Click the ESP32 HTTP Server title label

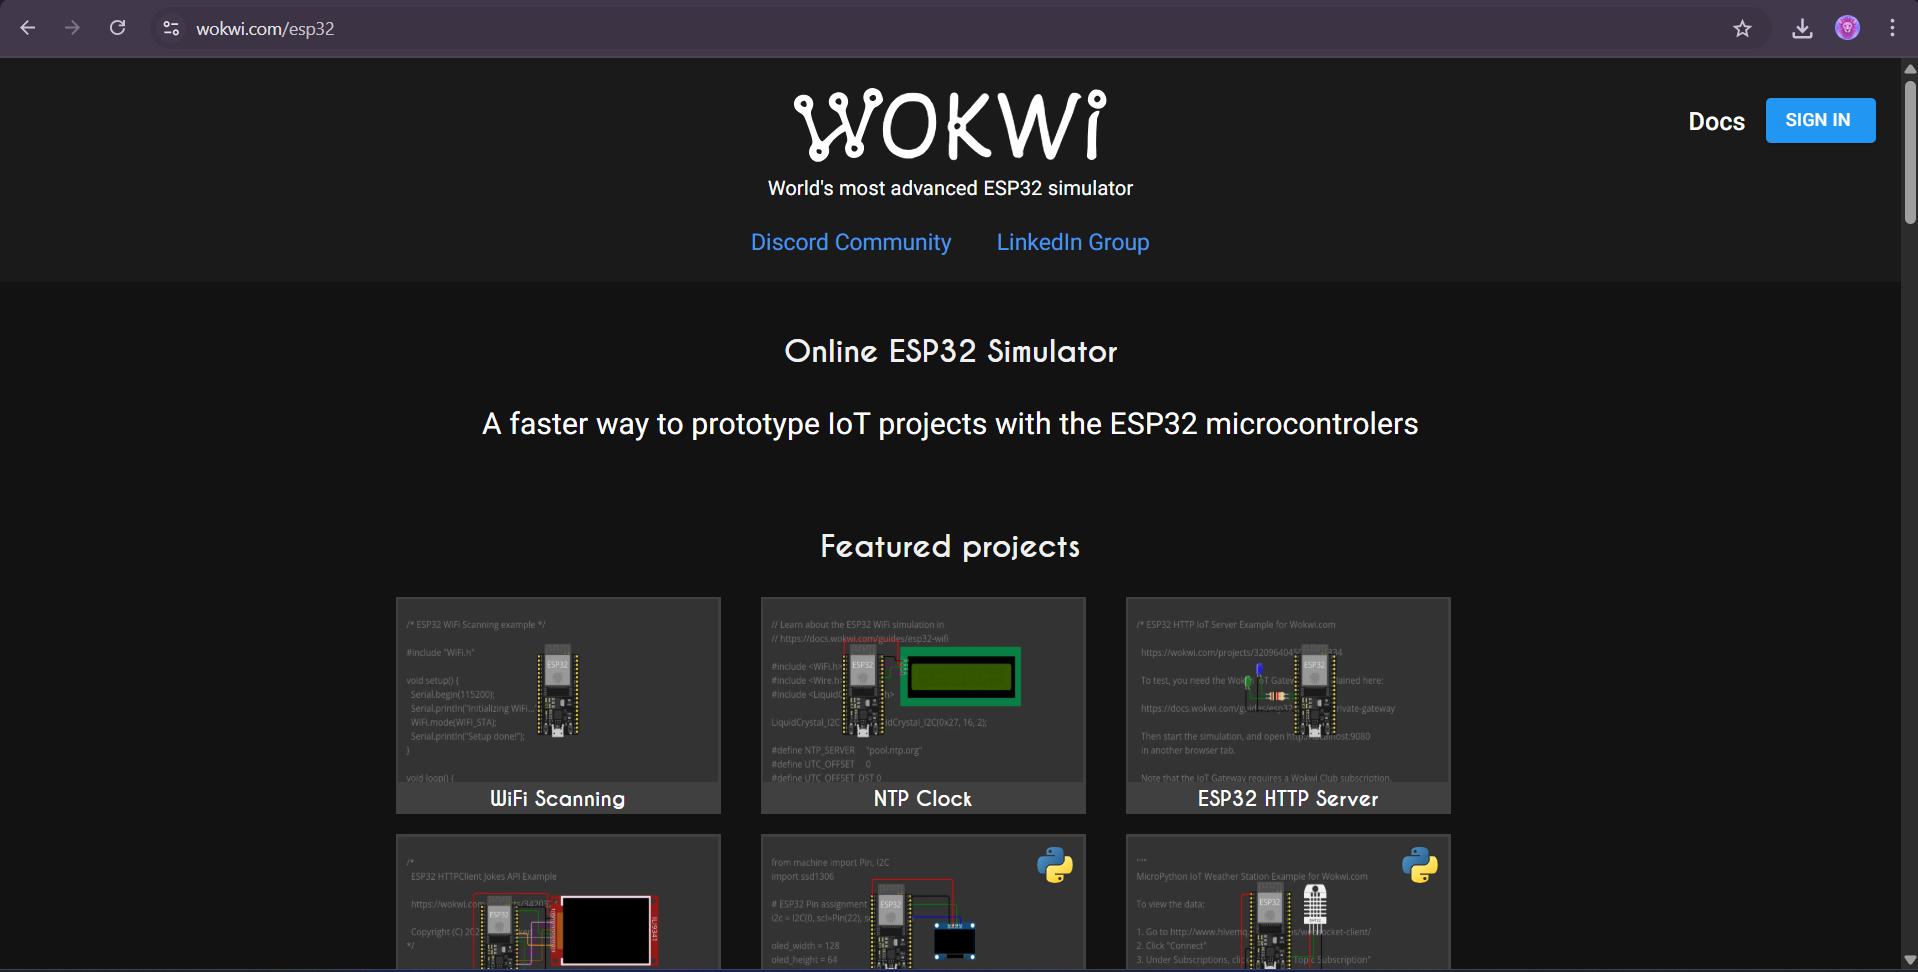pyautogui.click(x=1288, y=798)
